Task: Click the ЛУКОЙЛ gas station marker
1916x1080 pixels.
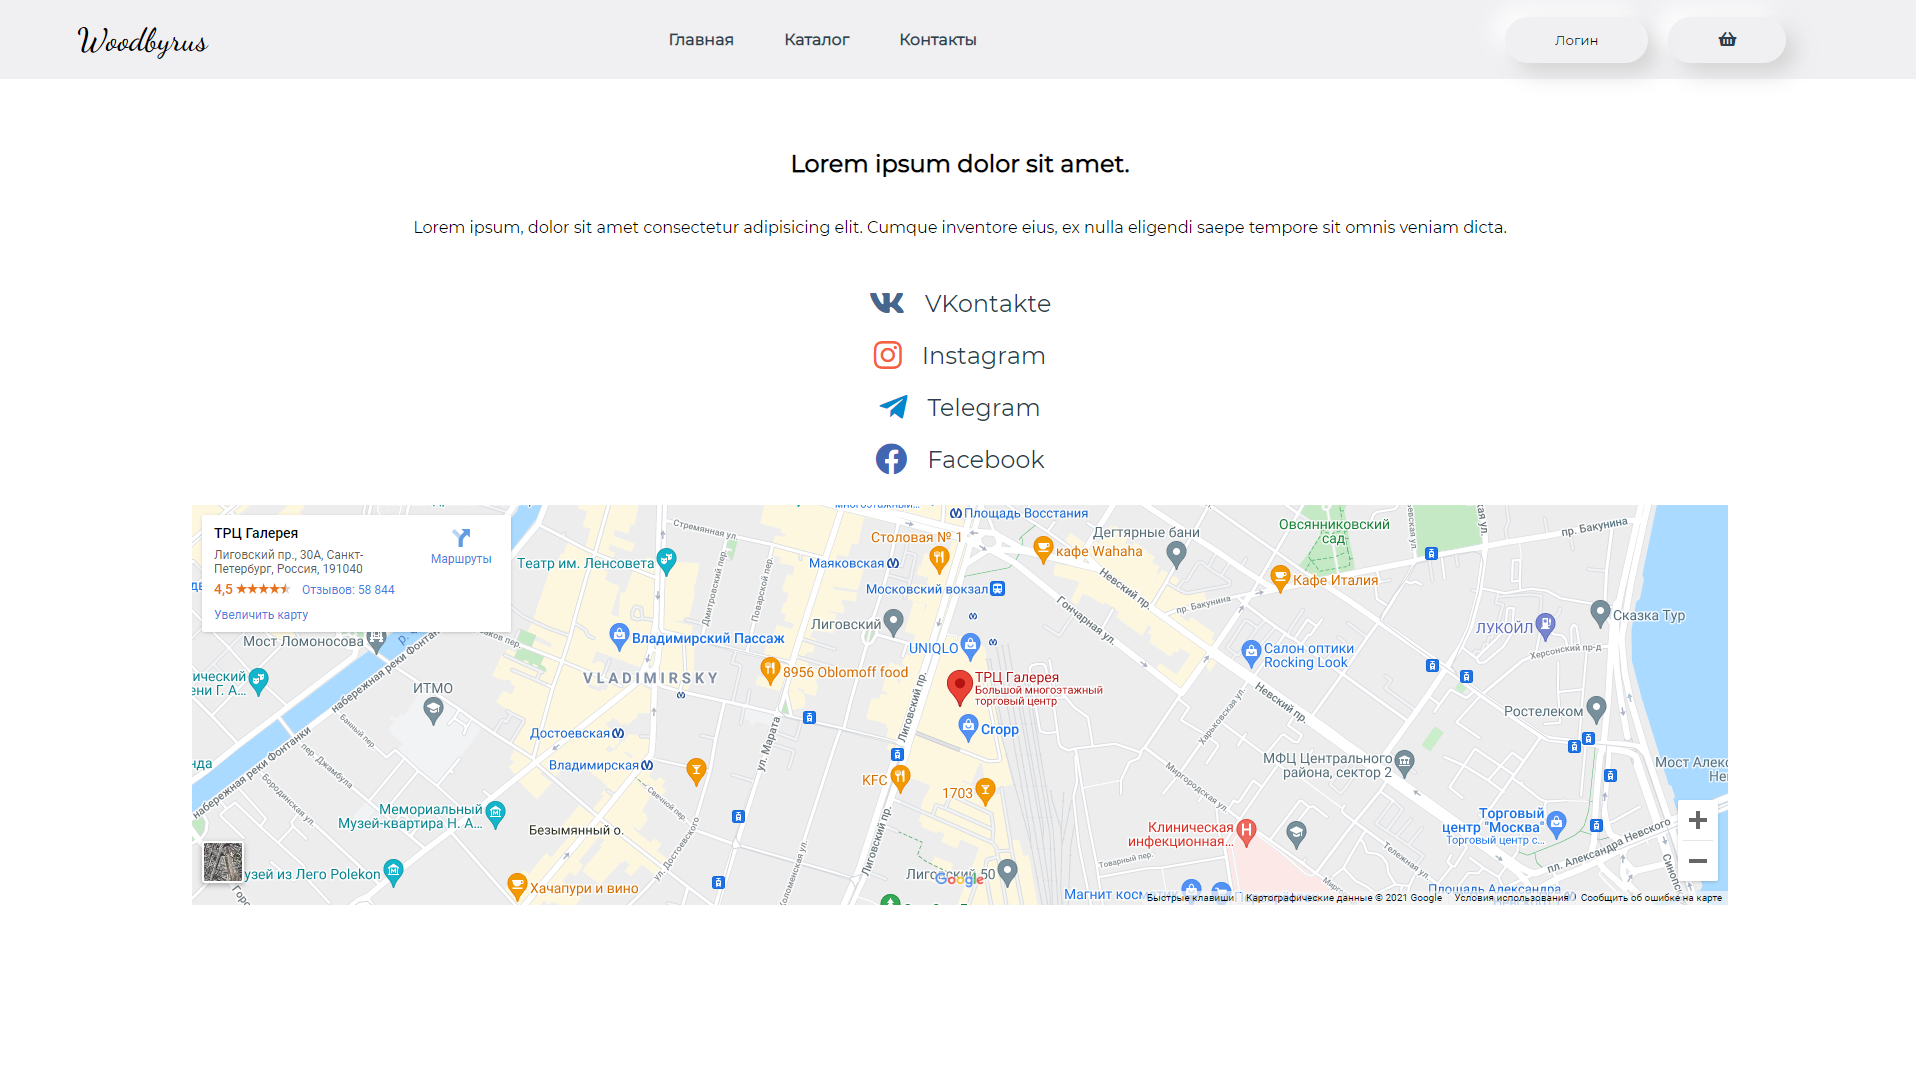Action: pyautogui.click(x=1545, y=626)
